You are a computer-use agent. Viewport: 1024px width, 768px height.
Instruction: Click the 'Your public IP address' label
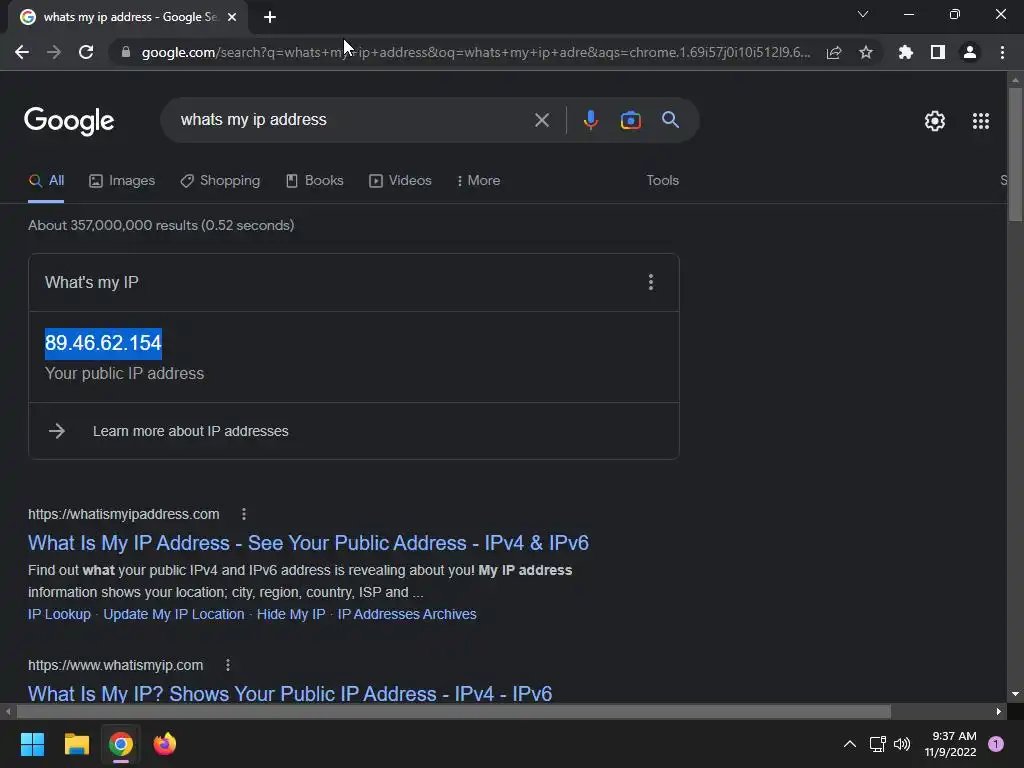(x=124, y=374)
